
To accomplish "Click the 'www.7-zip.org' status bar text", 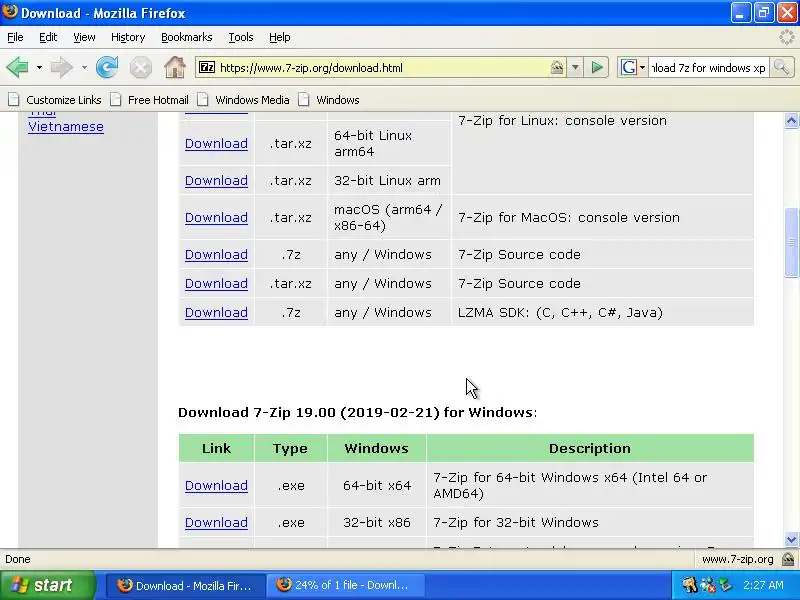I will coord(738,559).
